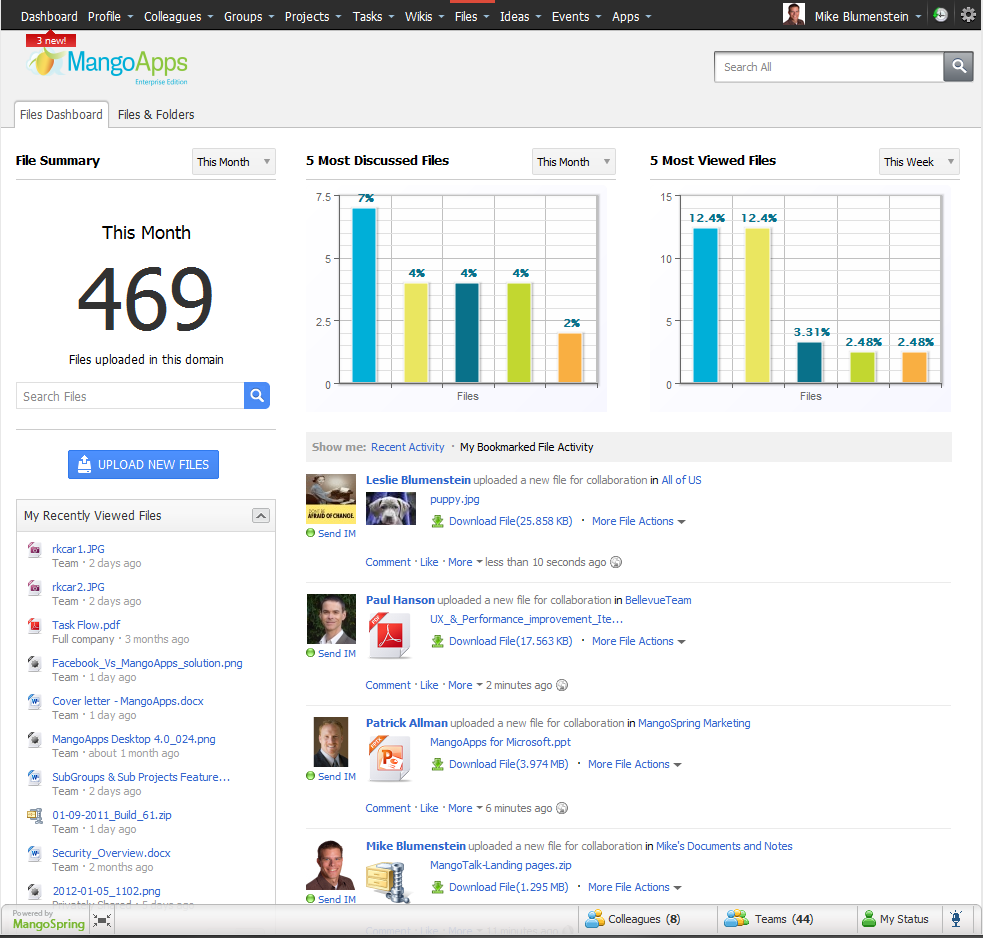The height and width of the screenshot is (938, 983).
Task: Open the Wikis menu
Action: pyautogui.click(x=424, y=16)
